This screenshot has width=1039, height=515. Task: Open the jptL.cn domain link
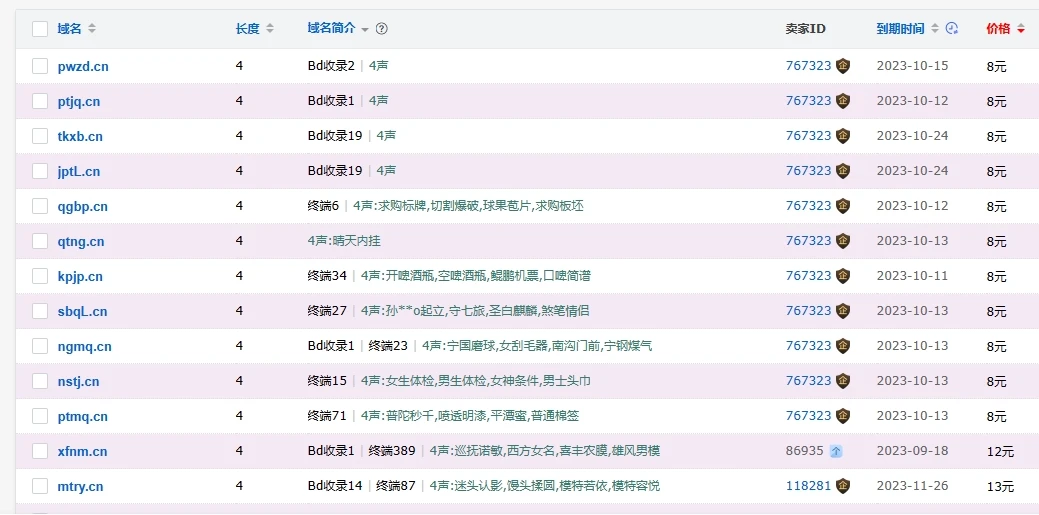(79, 171)
